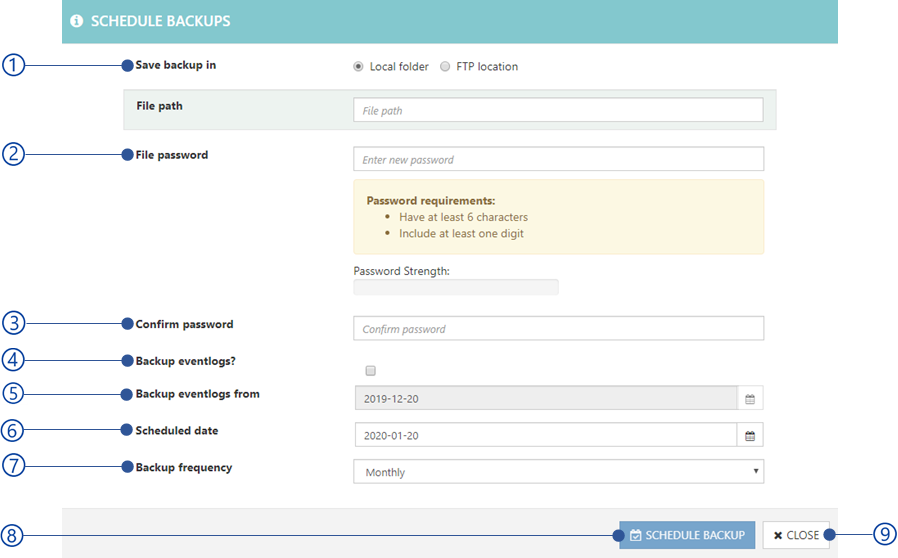Click the Scheduled date field showing 2020-01-20
898x558 pixels.
point(546,435)
